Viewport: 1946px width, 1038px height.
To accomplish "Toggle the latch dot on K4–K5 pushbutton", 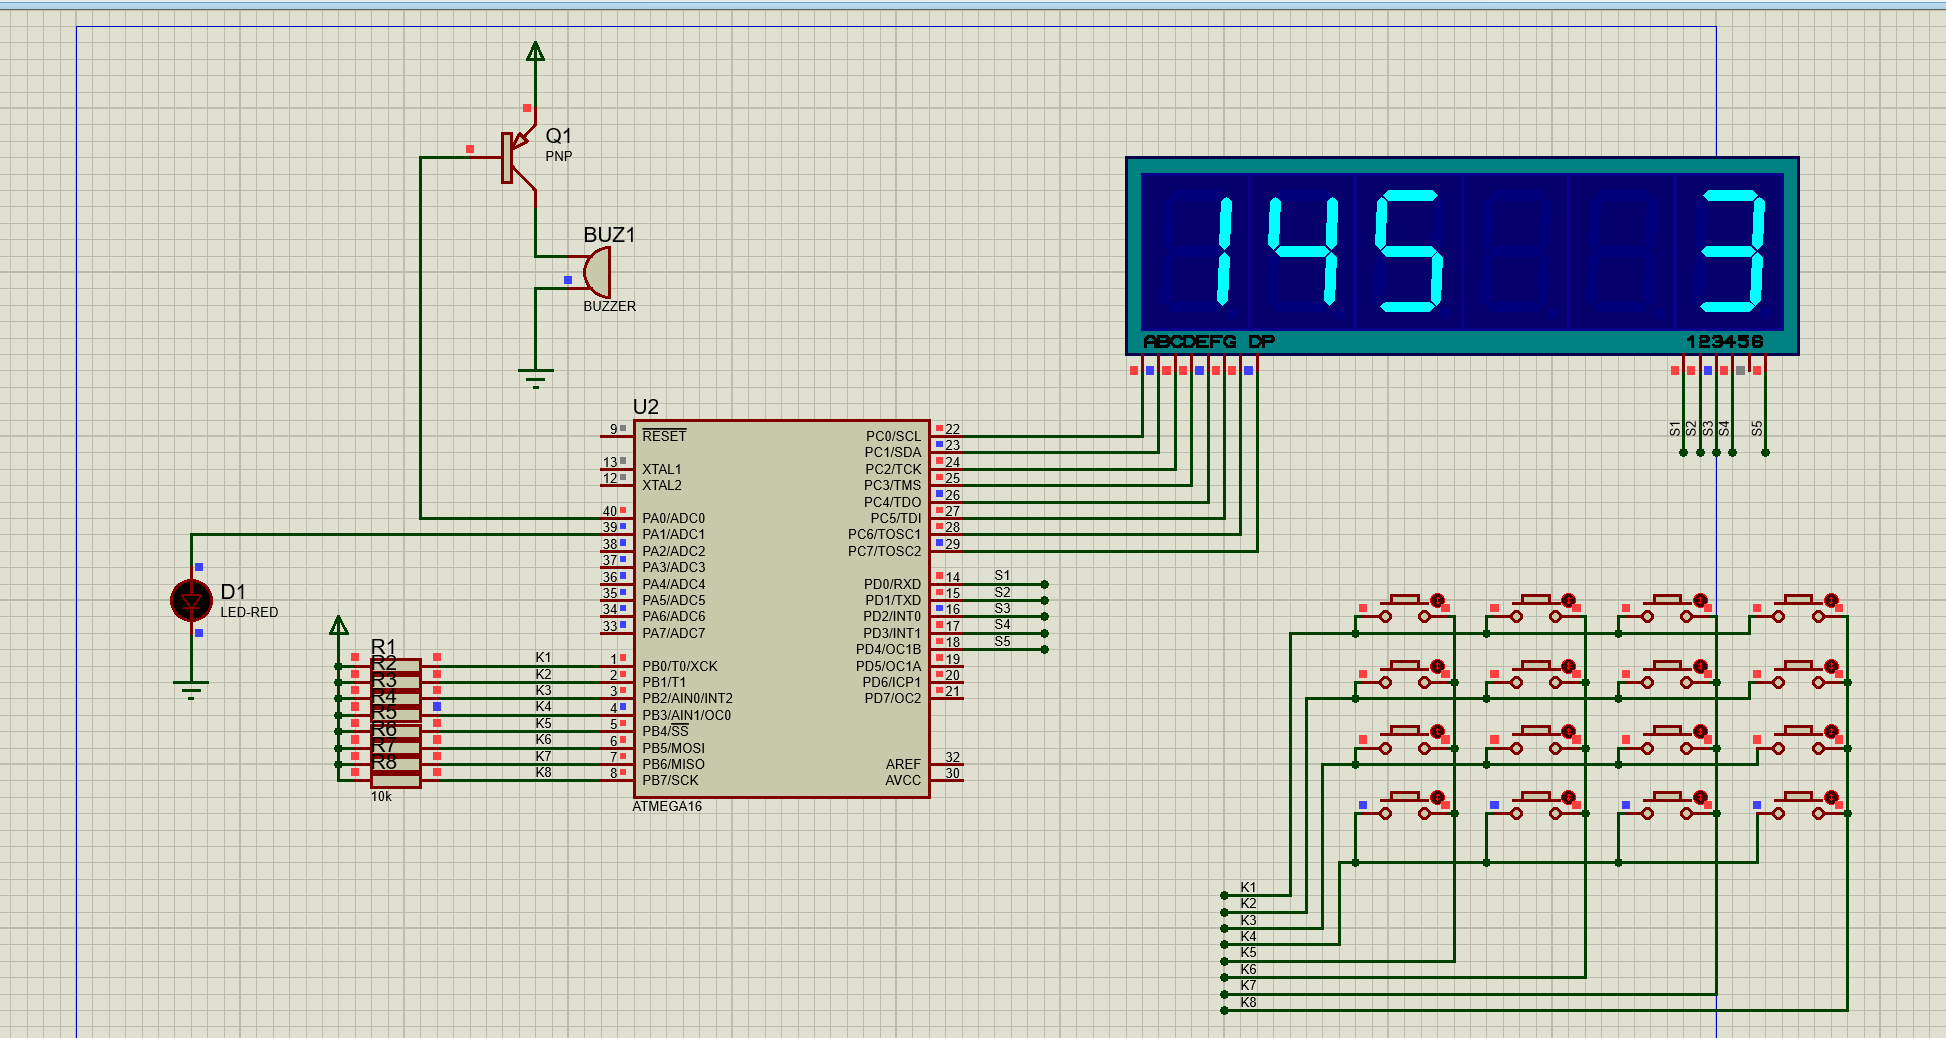I will [1437, 798].
